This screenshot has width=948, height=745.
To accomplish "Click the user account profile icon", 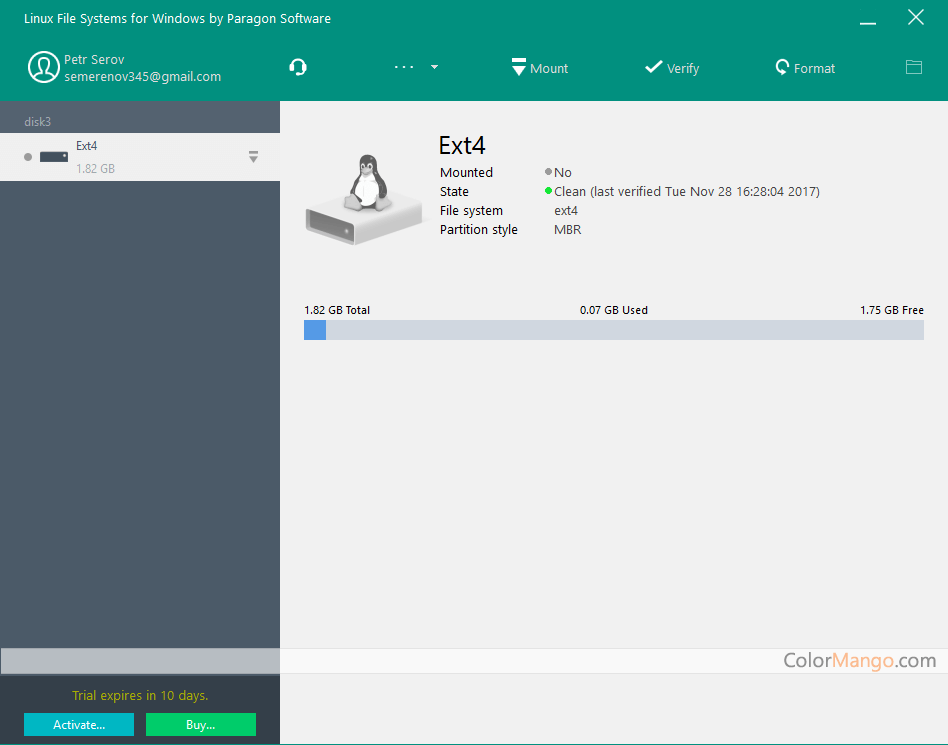I will [x=43, y=67].
